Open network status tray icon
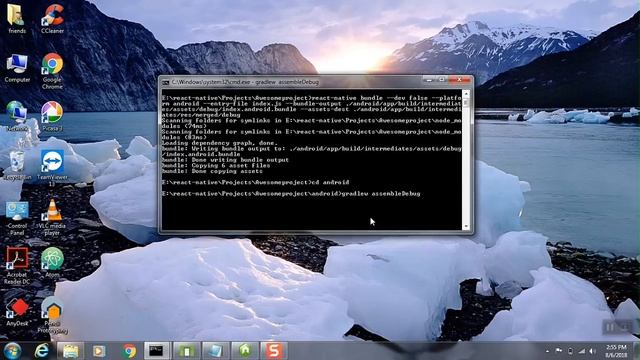Image resolution: width=640 pixels, height=360 pixels. pos(582,351)
